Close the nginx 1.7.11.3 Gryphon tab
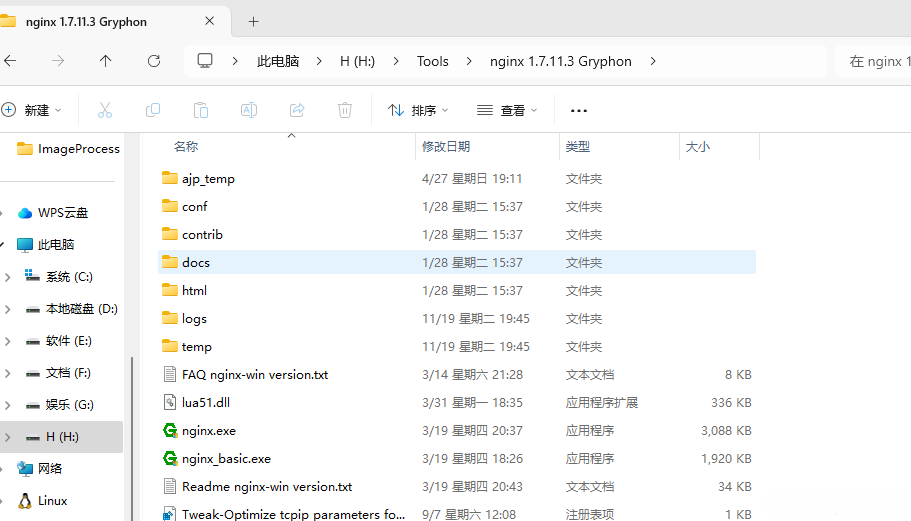This screenshot has height=521, width=911. coord(210,21)
